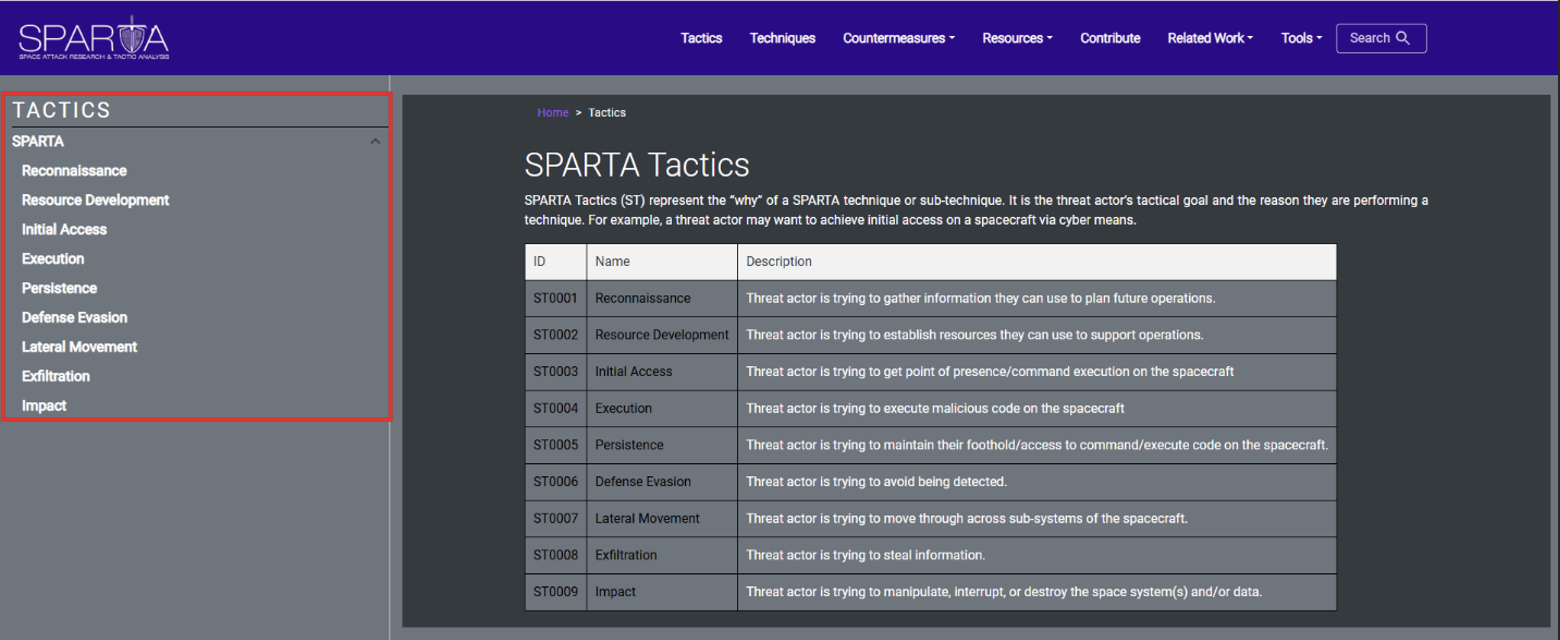Click the ST0003 table cell
This screenshot has height=640, width=1560.
tap(556, 372)
